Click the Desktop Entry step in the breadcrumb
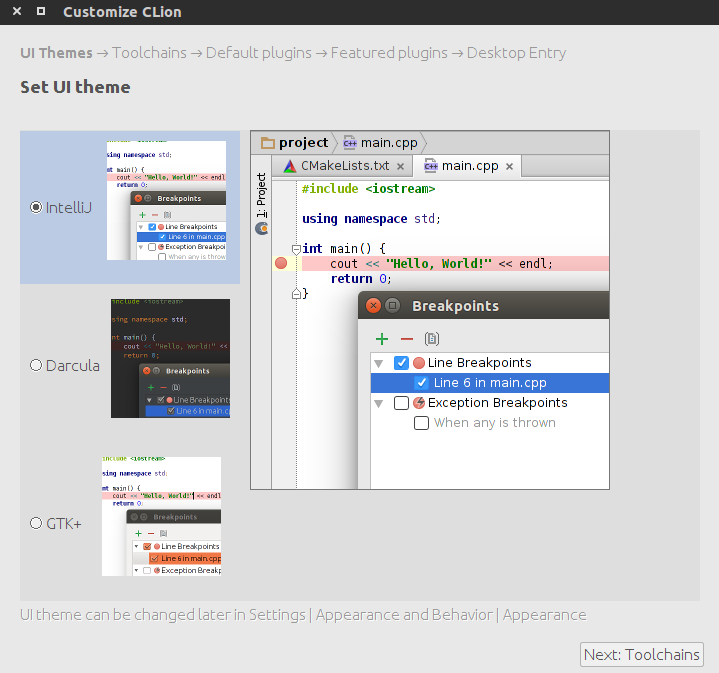Screen dimensions: 719x673 pyautogui.click(x=516, y=53)
